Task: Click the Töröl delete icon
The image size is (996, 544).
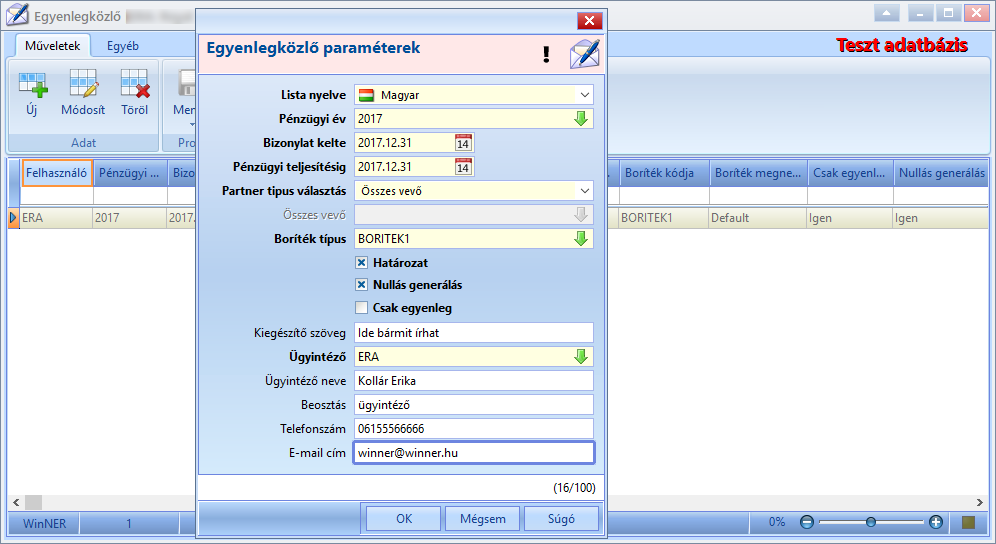Action: (x=135, y=85)
